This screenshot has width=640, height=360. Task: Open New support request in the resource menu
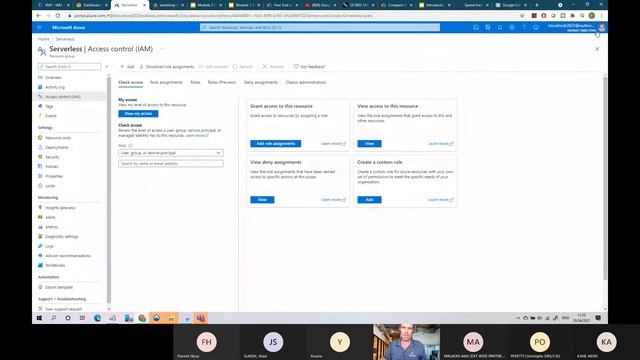click(x=63, y=309)
